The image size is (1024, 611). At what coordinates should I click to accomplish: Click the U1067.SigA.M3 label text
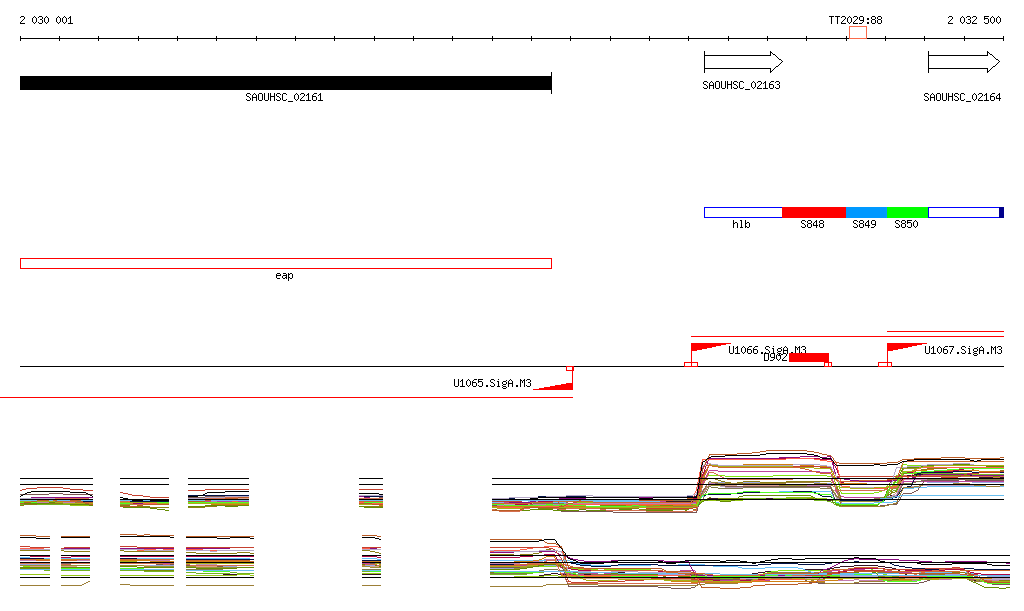pos(963,351)
